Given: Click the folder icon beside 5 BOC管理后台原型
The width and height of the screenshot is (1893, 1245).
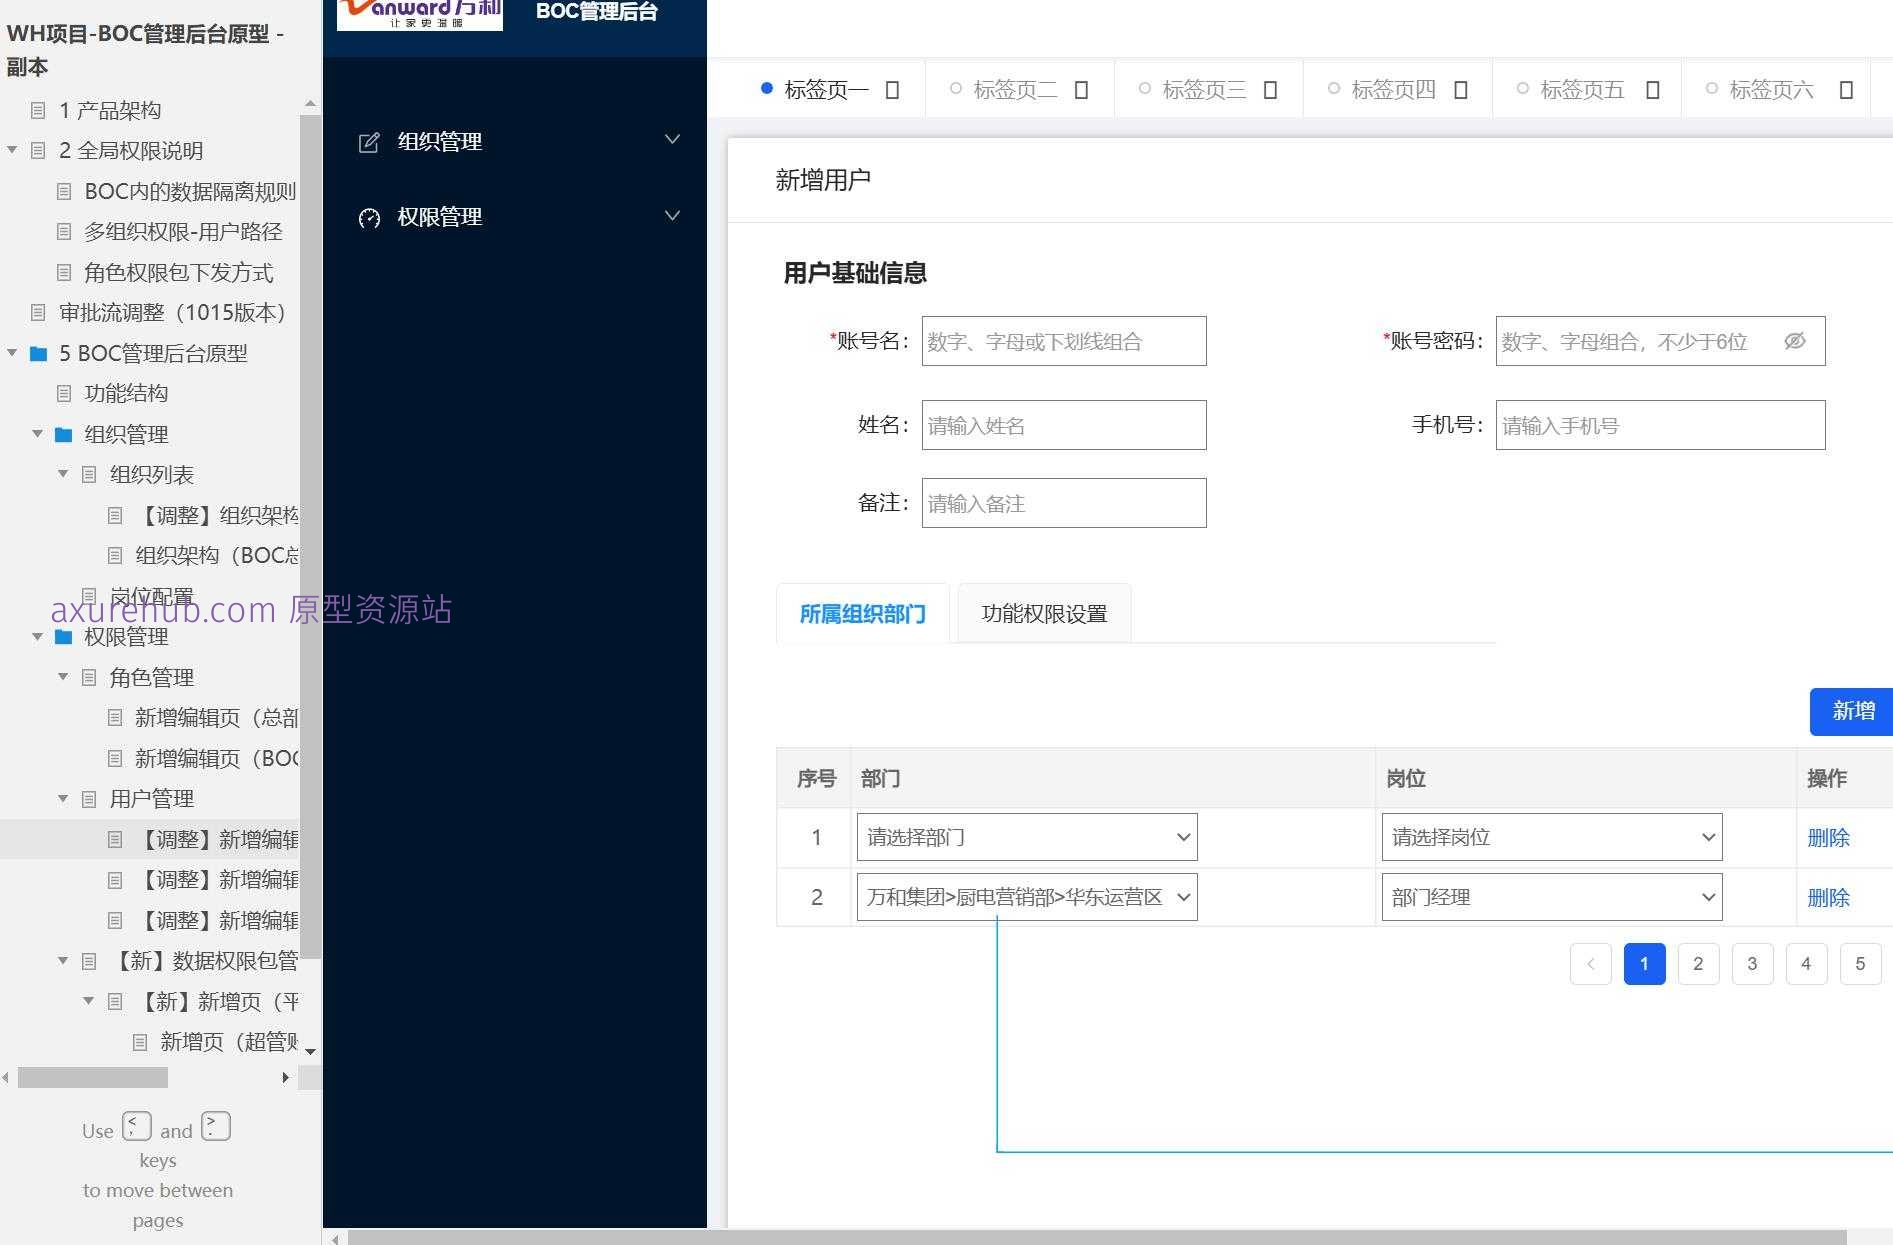Looking at the screenshot, I should click(38, 353).
